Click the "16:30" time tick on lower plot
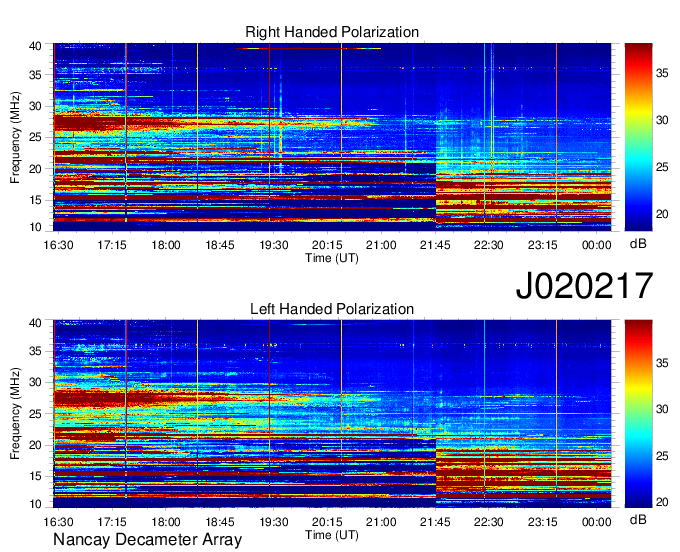Image resolution: width=680 pixels, height=552 pixels. 59,522
